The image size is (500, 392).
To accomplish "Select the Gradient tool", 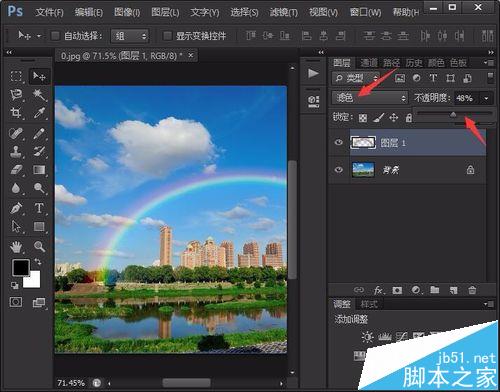I will [x=39, y=170].
